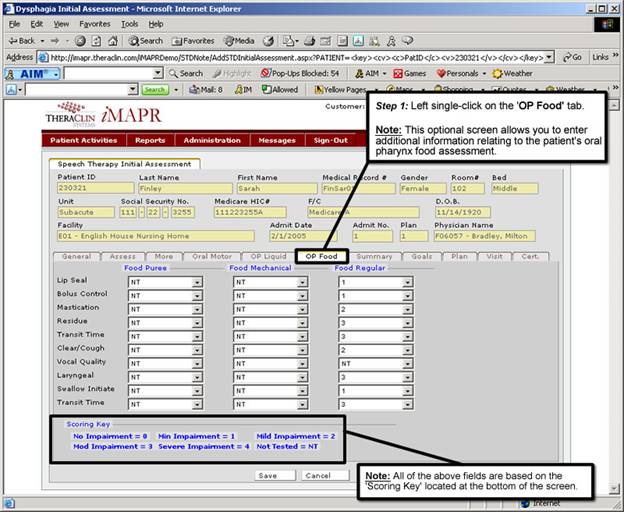Open the Home page icon
Viewport: 624px width, 512px height.
tap(113, 41)
